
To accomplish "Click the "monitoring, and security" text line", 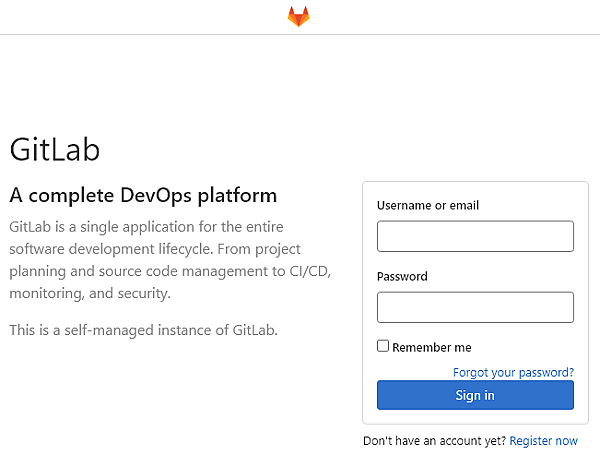I will click(x=90, y=294).
